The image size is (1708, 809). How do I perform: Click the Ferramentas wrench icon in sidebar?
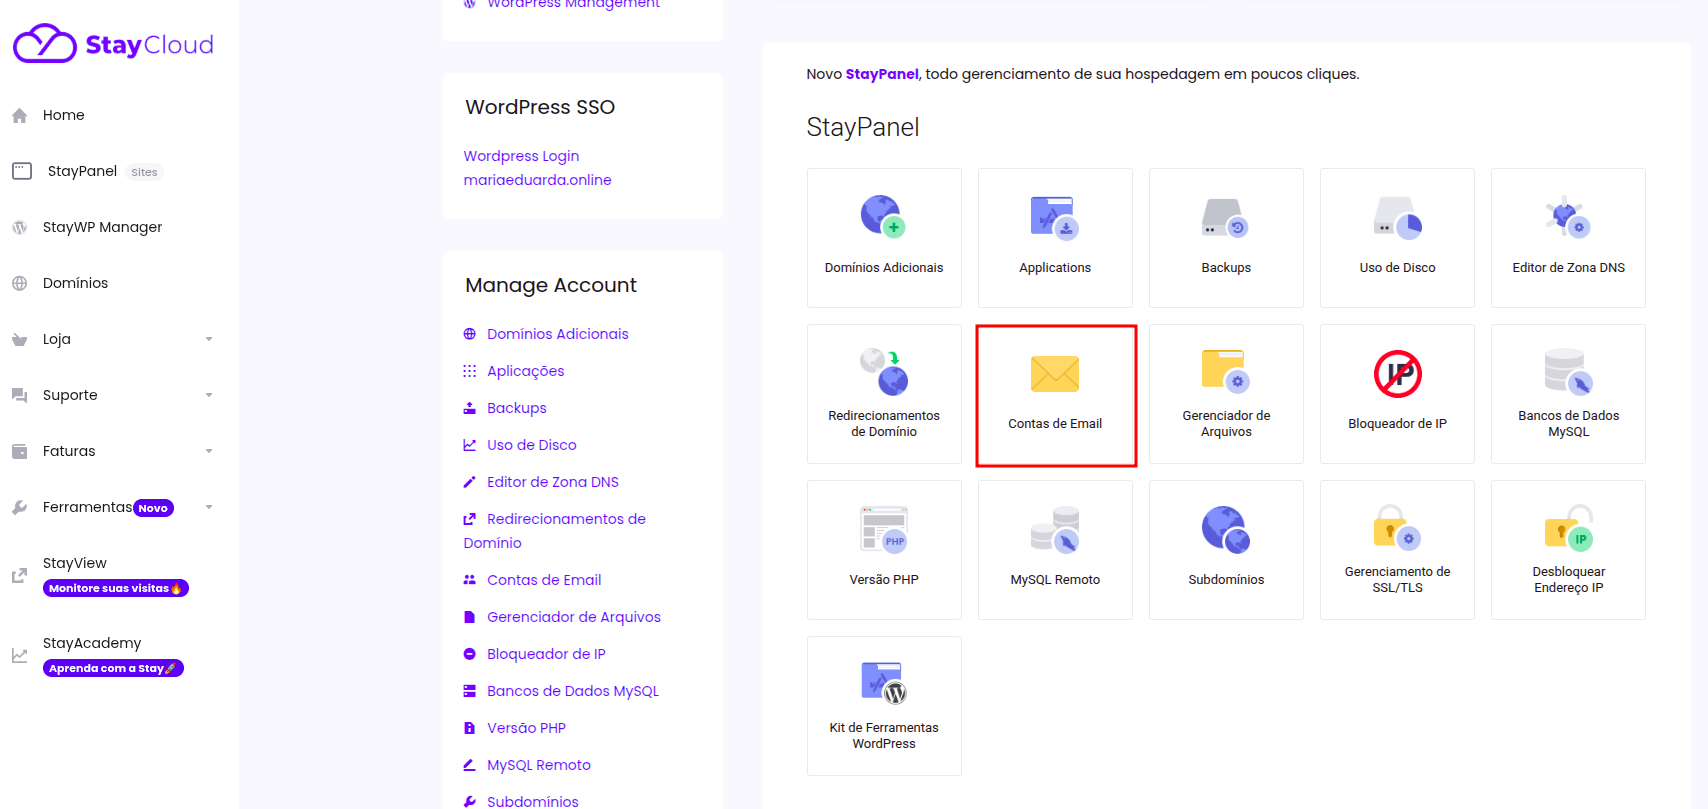19,508
